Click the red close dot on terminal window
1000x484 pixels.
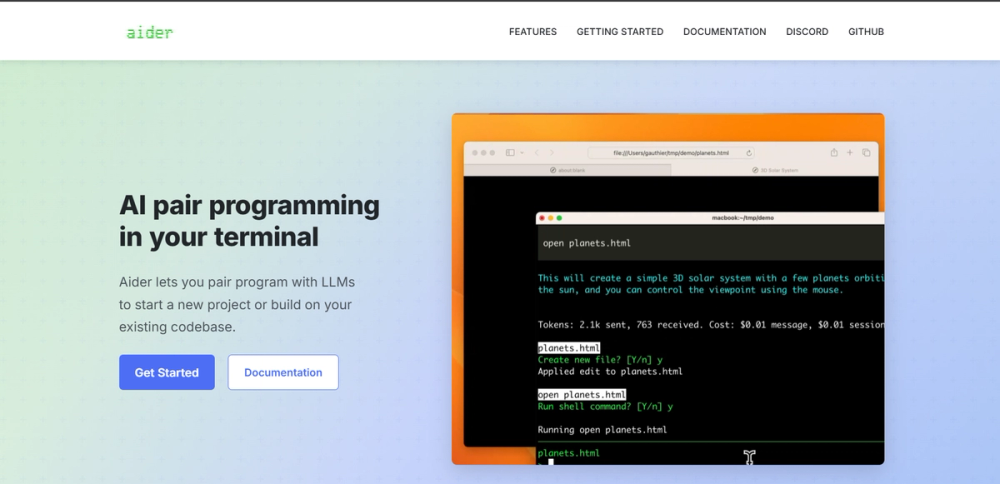pyautogui.click(x=542, y=218)
